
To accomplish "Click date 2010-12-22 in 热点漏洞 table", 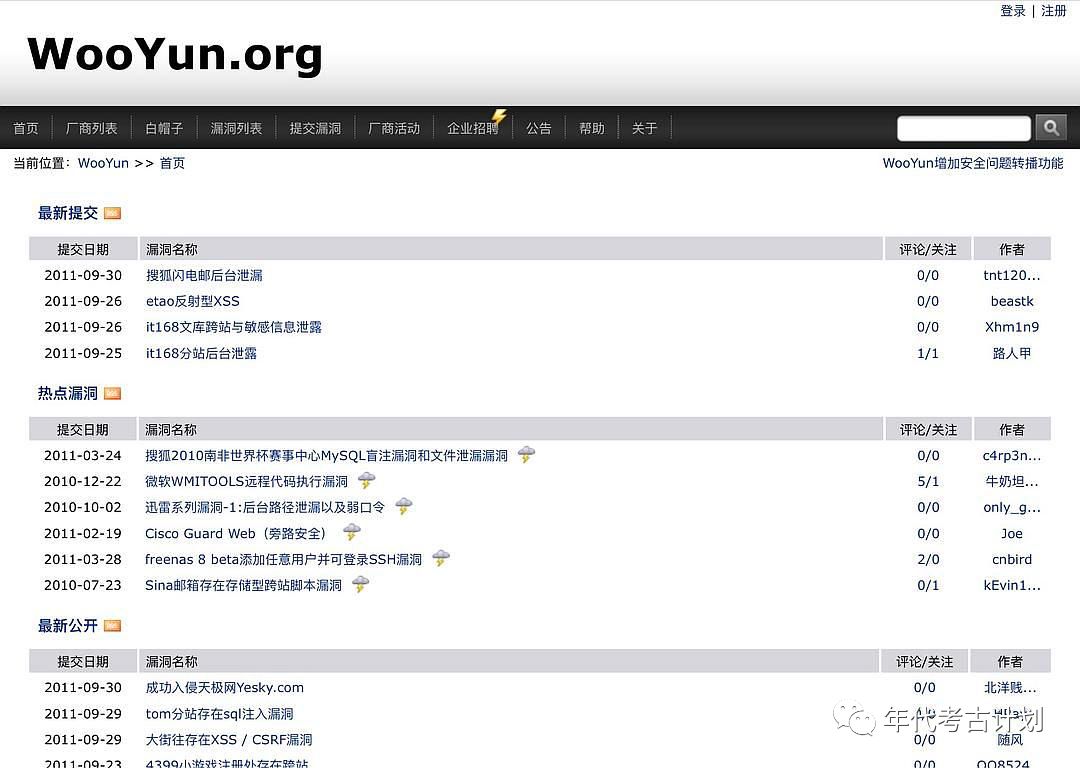I will click(83, 481).
